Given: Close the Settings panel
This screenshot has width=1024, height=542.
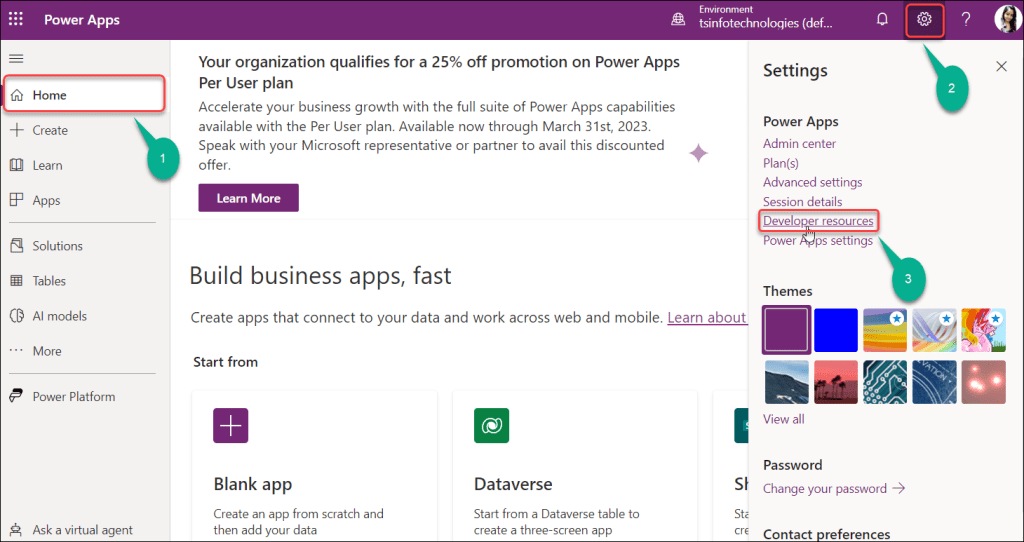Looking at the screenshot, I should (x=1001, y=66).
